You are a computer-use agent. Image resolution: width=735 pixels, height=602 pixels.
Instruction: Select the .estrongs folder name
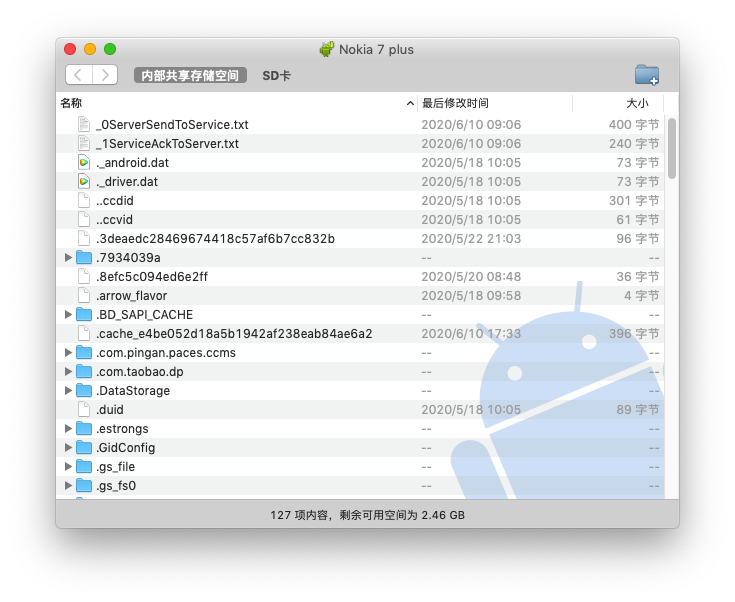(x=122, y=429)
